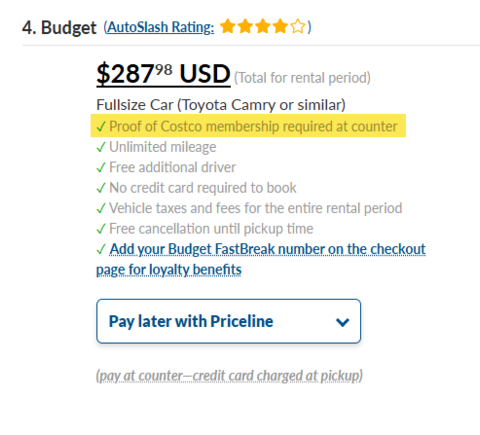Expand the Pay later with Priceline dropdown
Viewport: 480px width, 435px height.
[x=229, y=321]
